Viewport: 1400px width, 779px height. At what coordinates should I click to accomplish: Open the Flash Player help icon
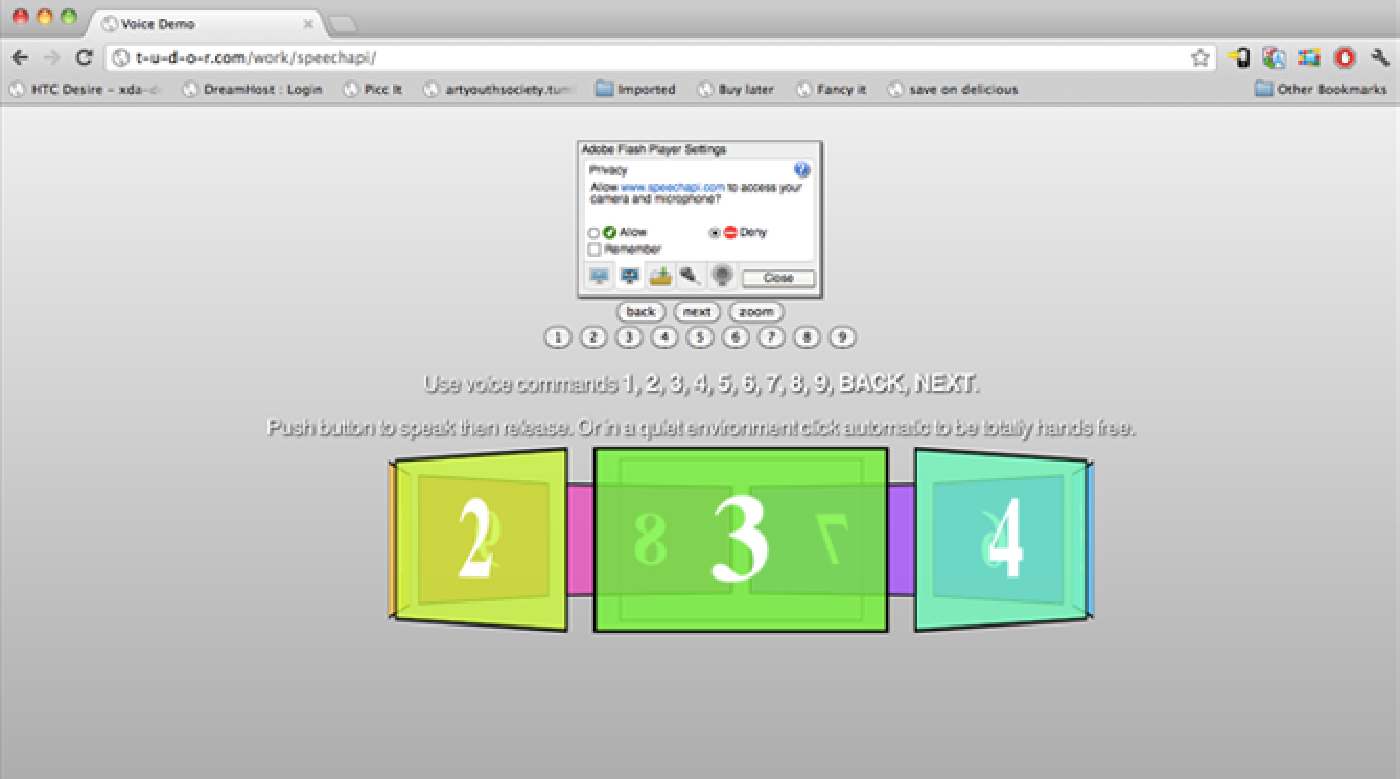pos(801,170)
